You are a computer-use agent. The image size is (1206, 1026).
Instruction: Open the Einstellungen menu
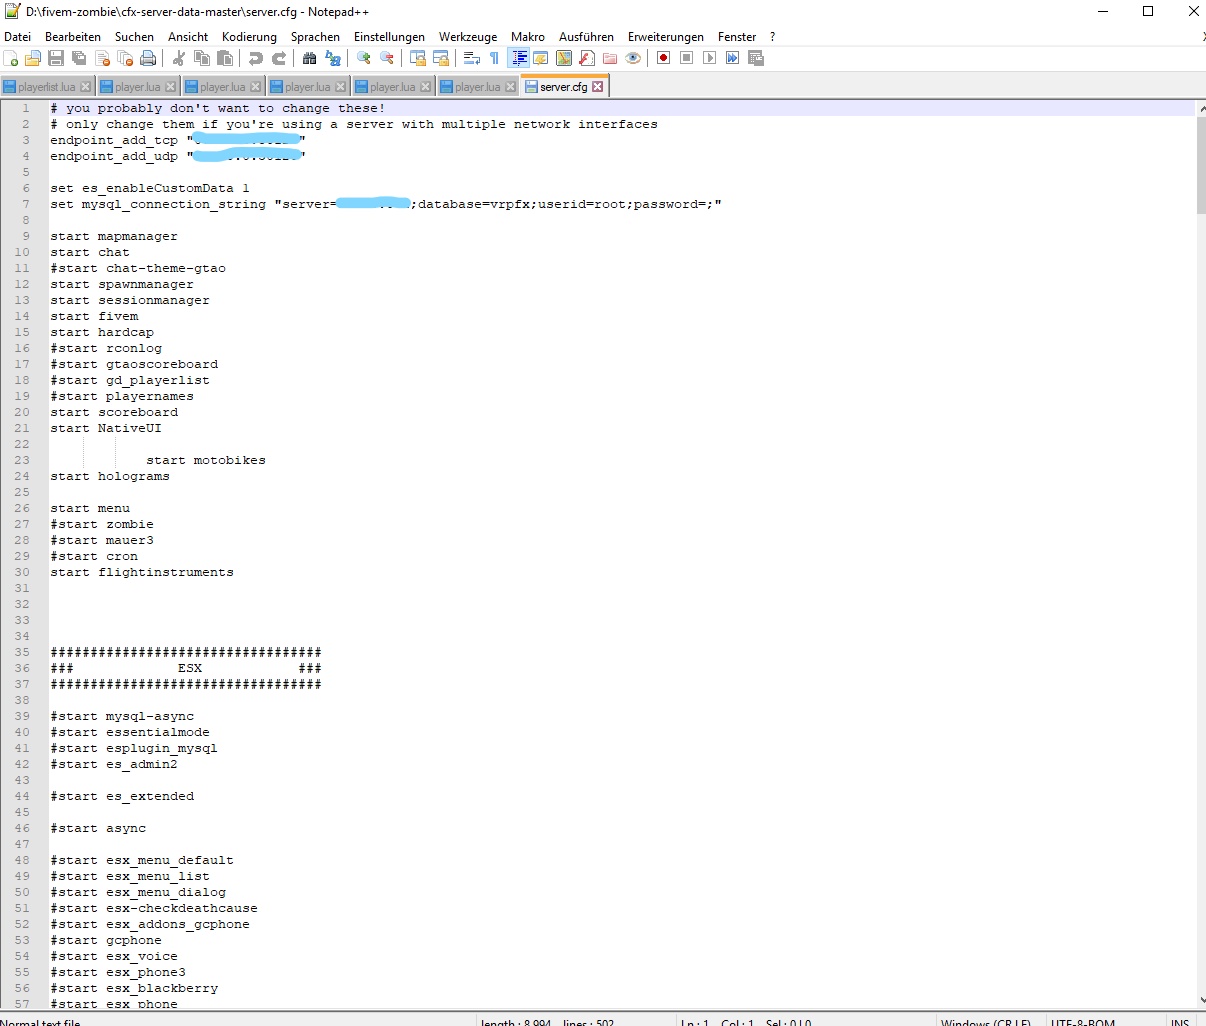[389, 37]
